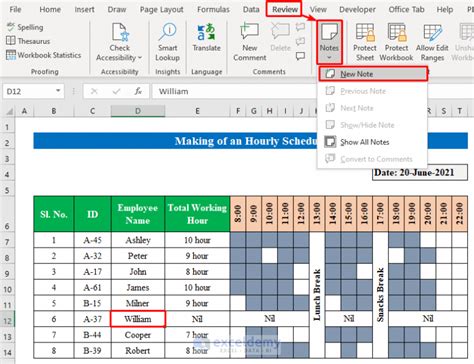This screenshot has height=364, width=474.
Task: Select the A-32 ID cell
Action: point(92,256)
